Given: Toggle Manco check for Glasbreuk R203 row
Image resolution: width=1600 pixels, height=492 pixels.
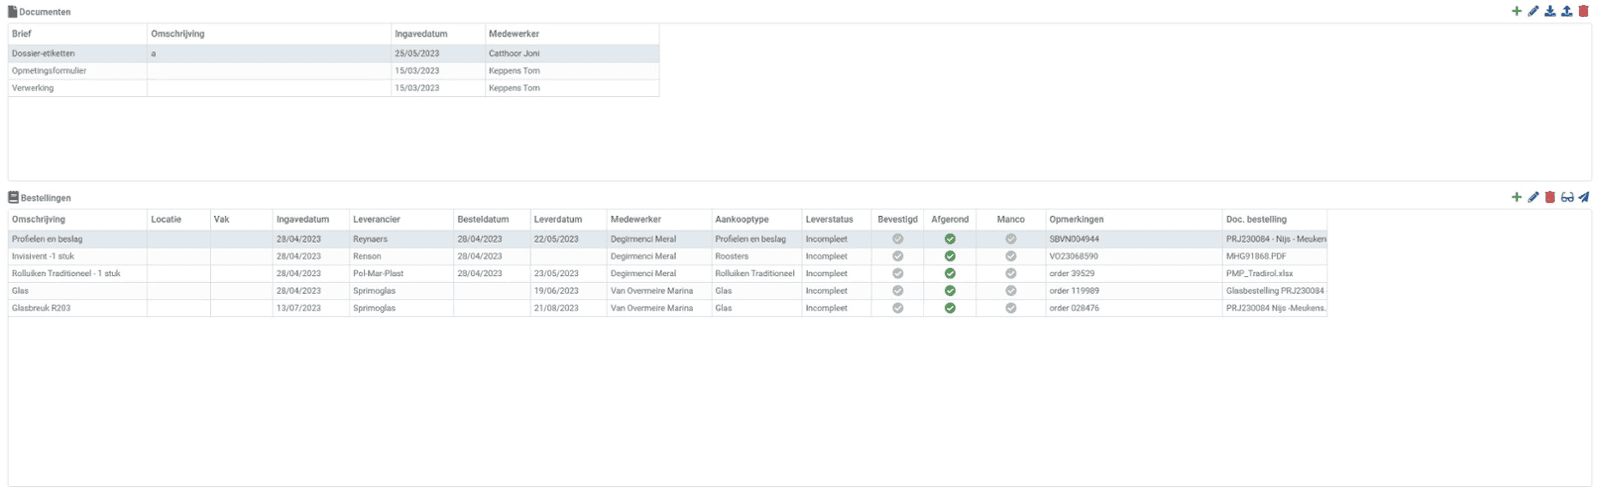Looking at the screenshot, I should (x=1011, y=308).
